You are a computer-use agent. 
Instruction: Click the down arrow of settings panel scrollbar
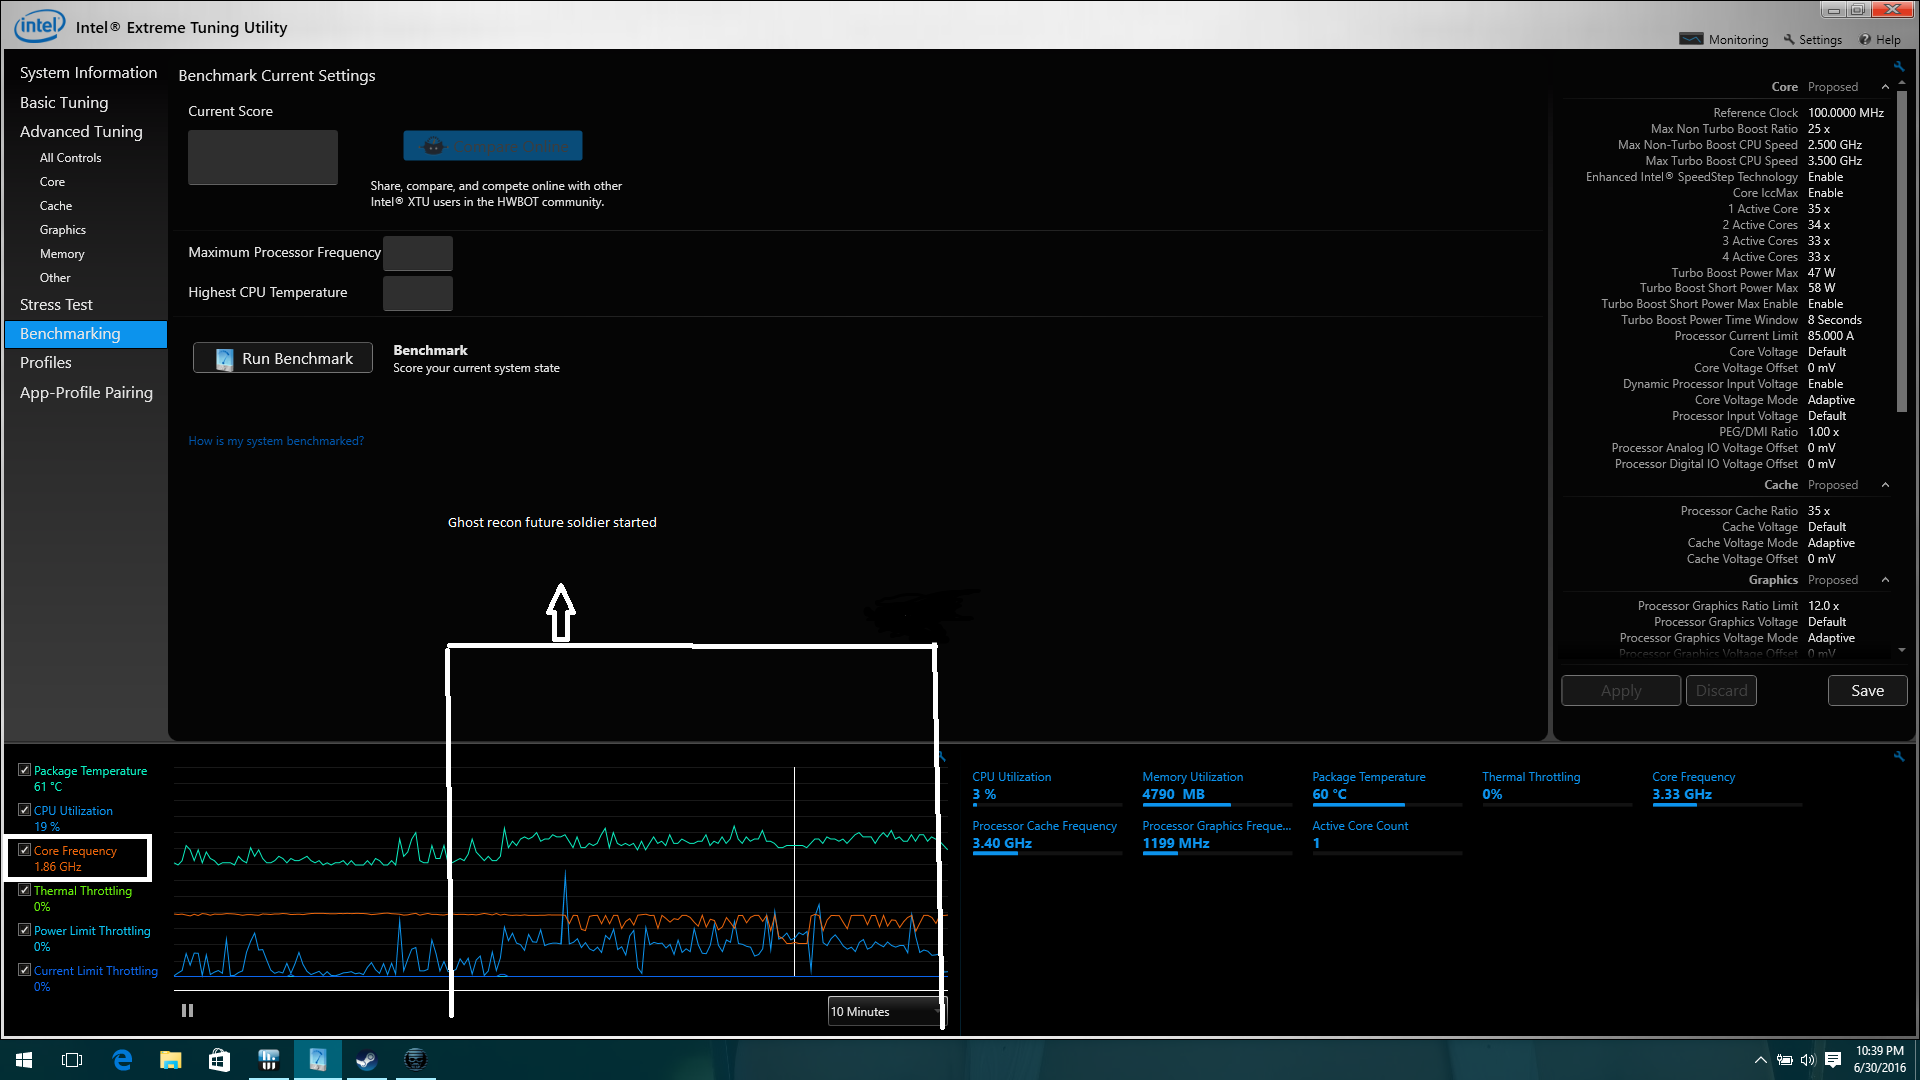click(x=1902, y=650)
